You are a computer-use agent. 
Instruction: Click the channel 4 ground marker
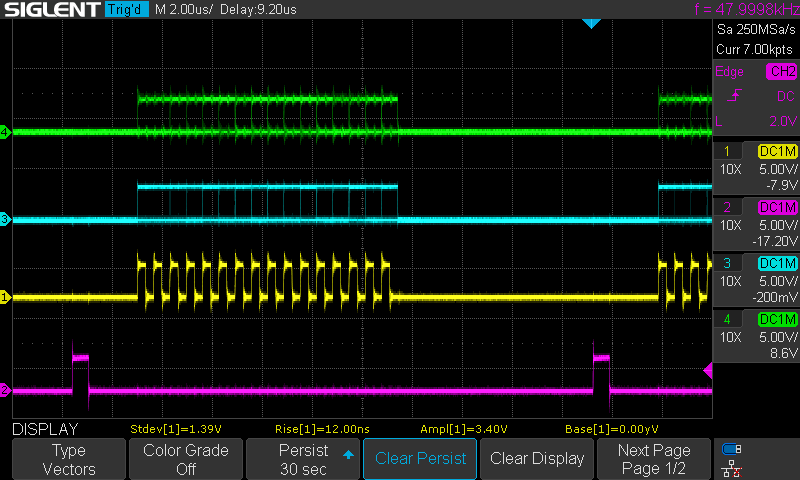click(x=5, y=133)
